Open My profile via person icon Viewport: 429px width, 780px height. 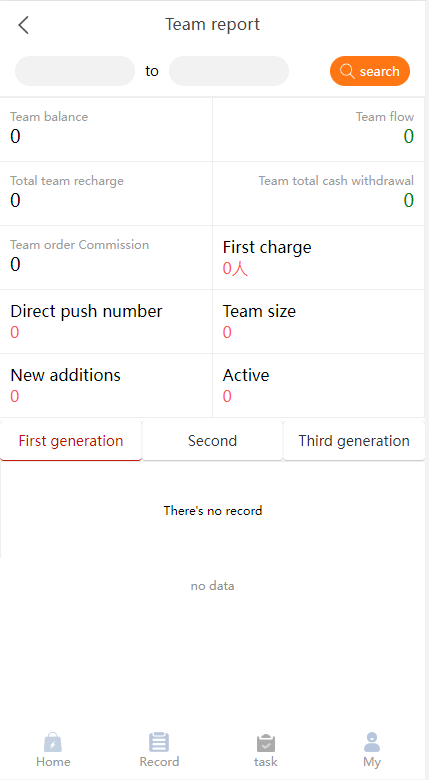pos(372,742)
